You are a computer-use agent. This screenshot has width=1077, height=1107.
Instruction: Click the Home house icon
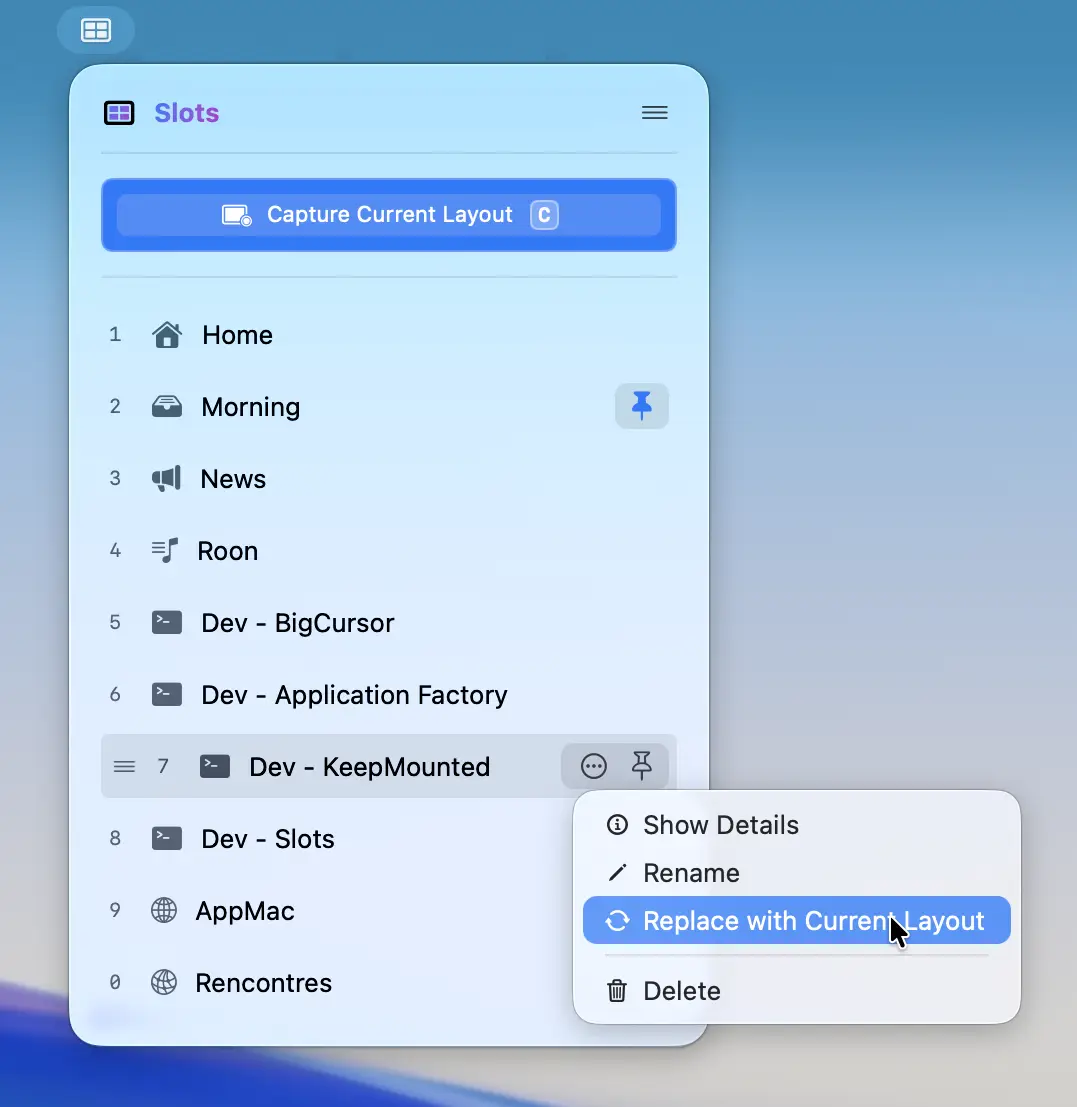tap(167, 335)
